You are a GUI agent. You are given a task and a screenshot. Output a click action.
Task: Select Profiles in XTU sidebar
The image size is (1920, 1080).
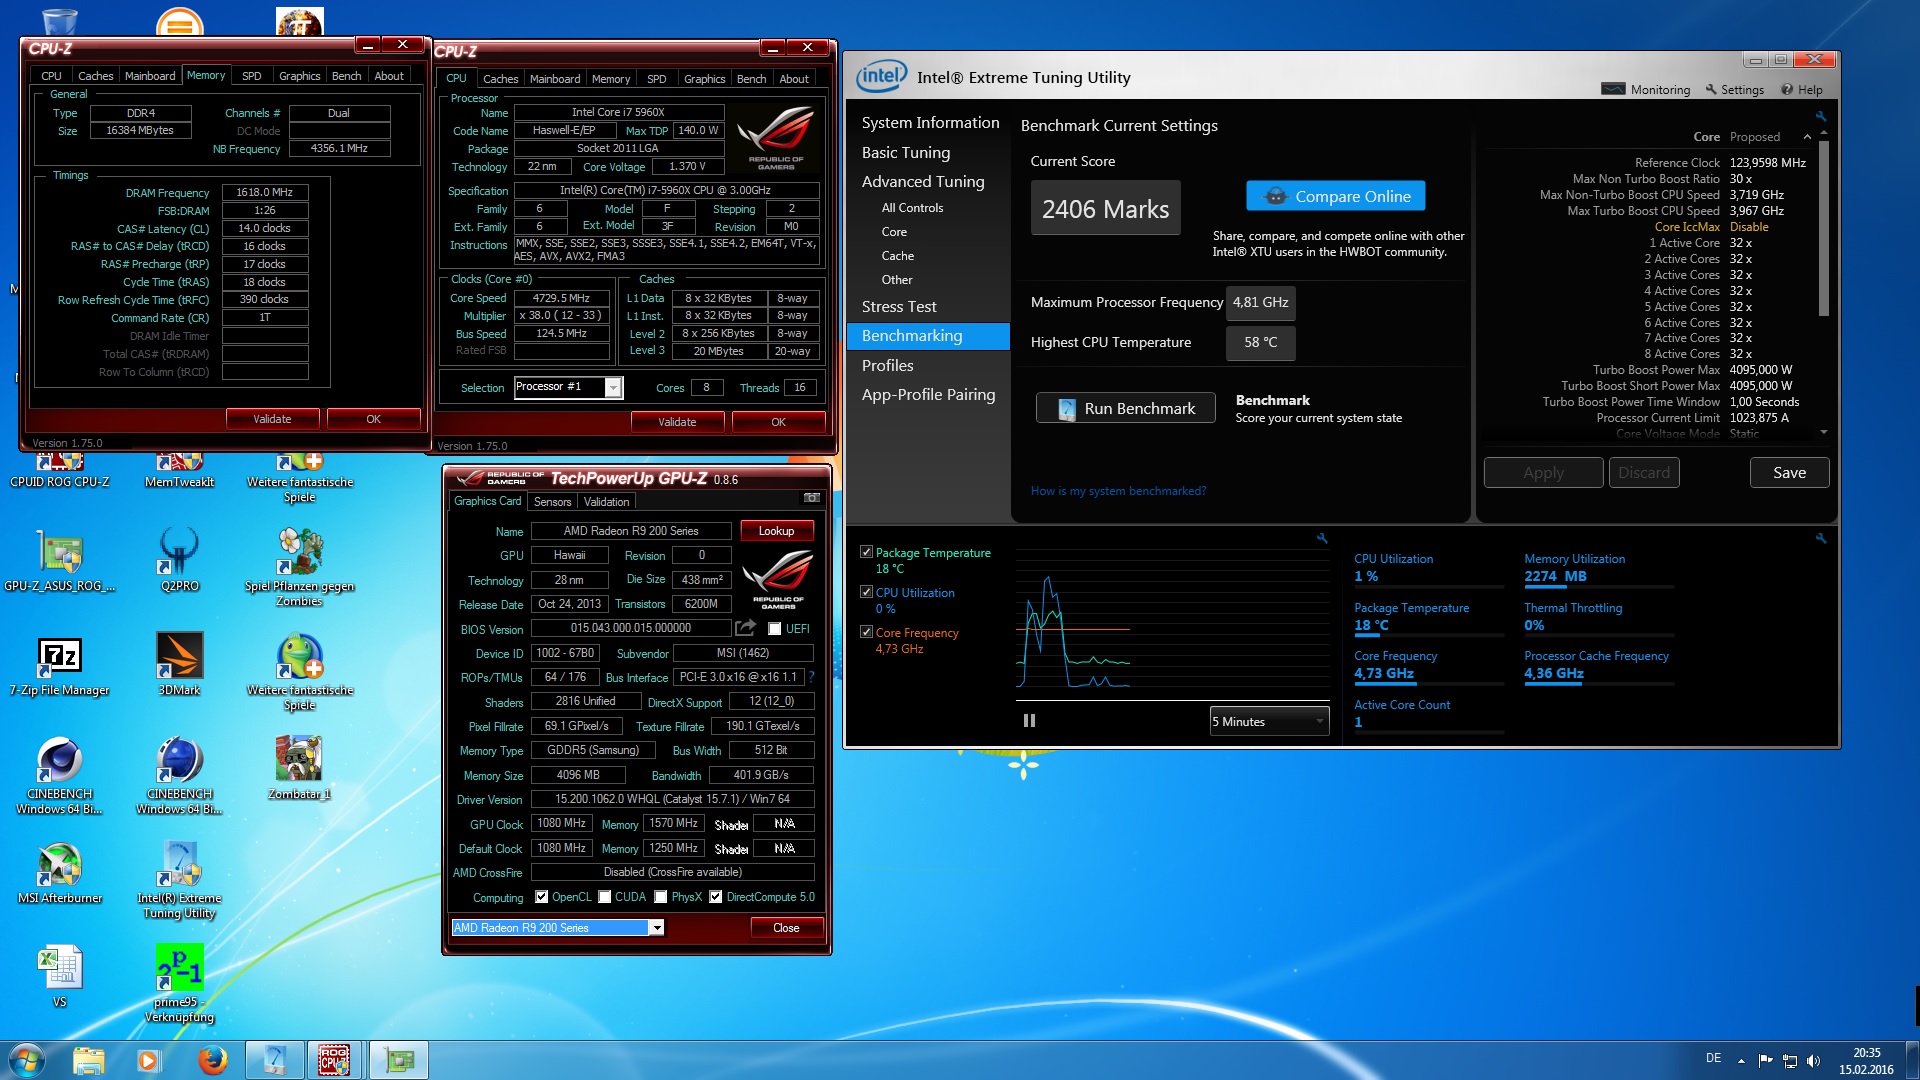coord(887,366)
